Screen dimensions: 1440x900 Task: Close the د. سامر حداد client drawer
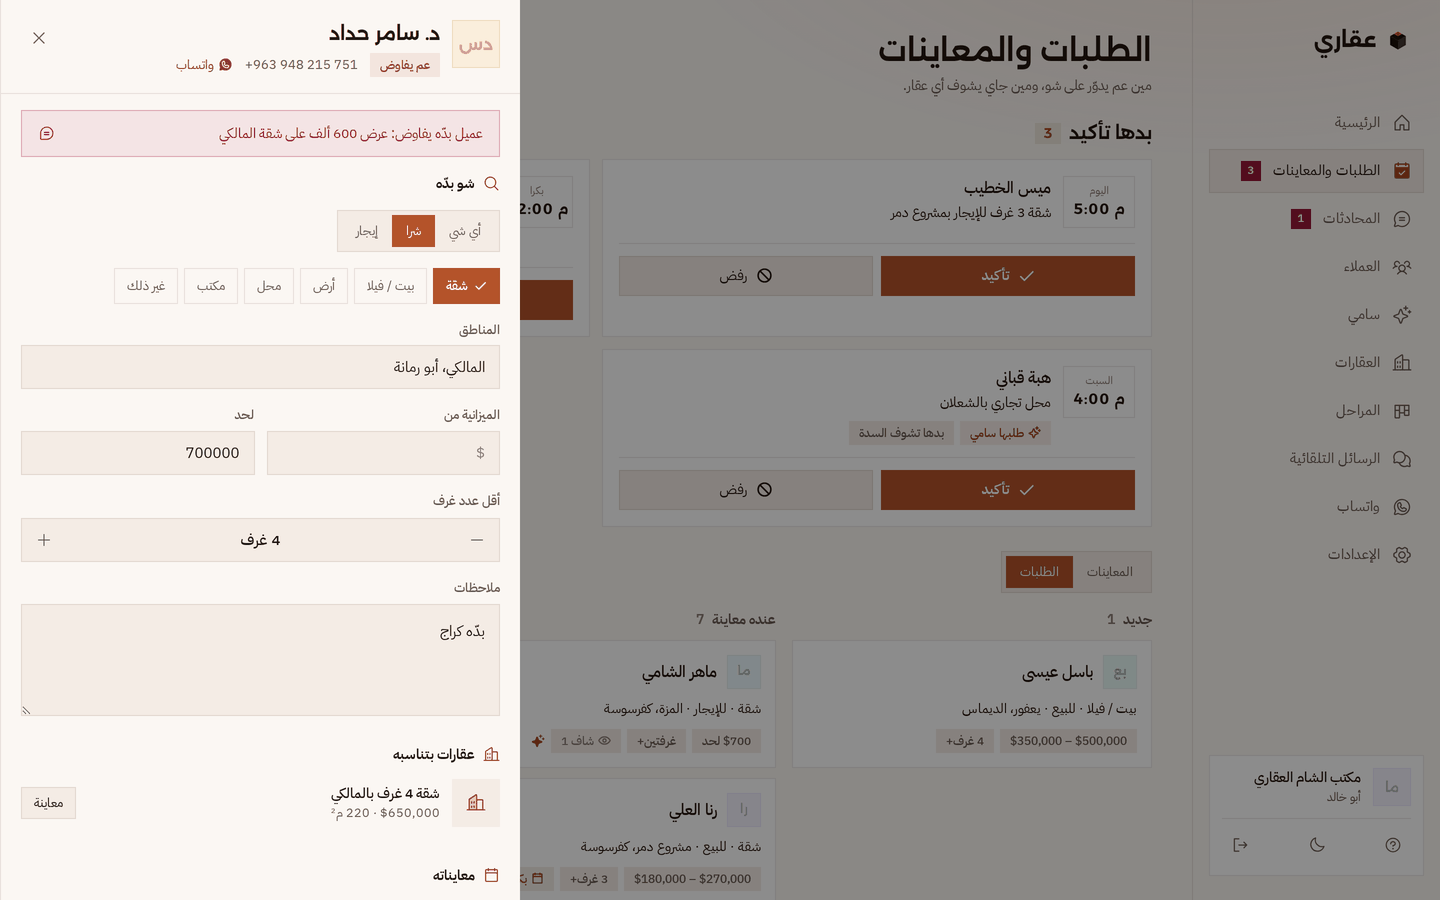coord(39,38)
